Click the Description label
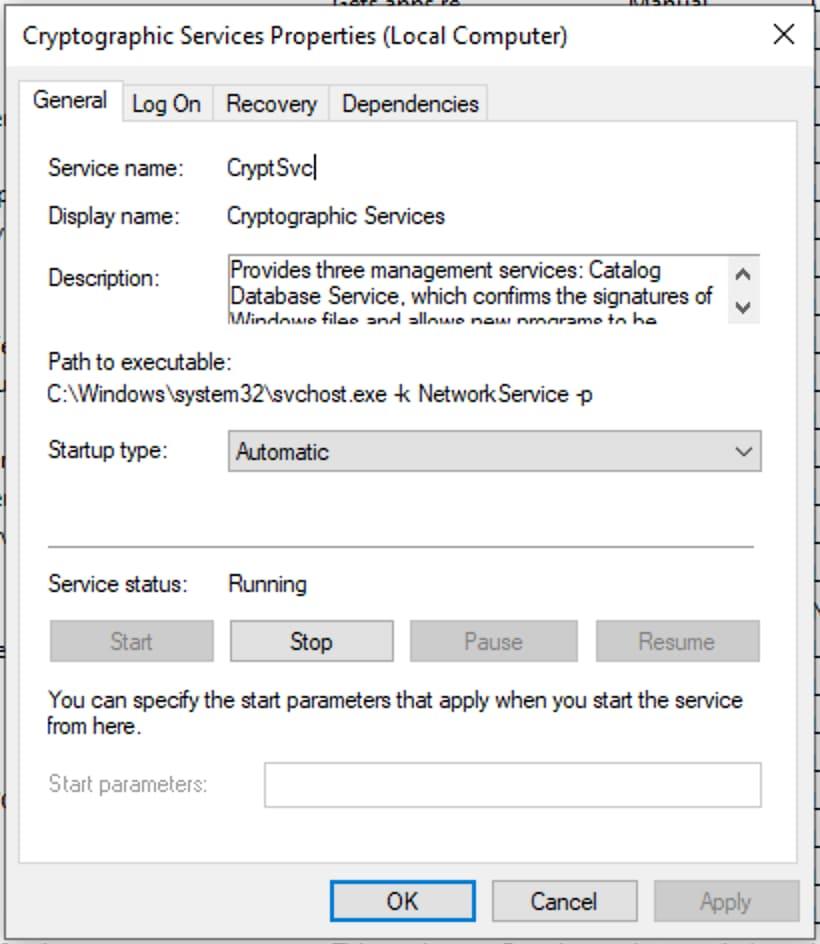 (104, 278)
